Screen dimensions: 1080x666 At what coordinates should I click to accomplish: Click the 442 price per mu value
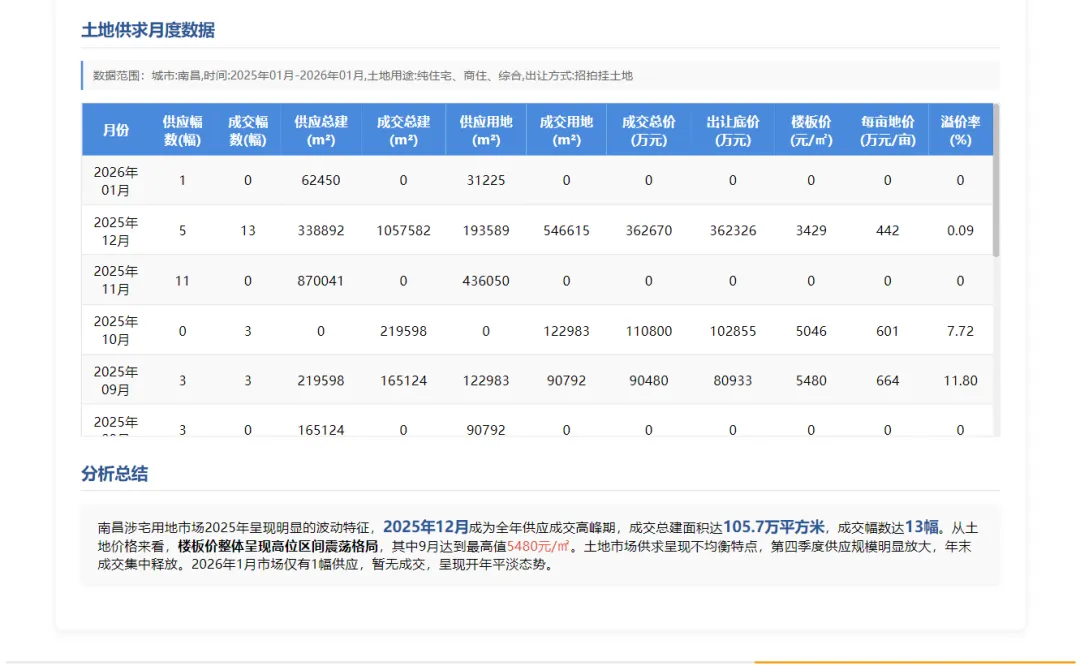tap(887, 231)
